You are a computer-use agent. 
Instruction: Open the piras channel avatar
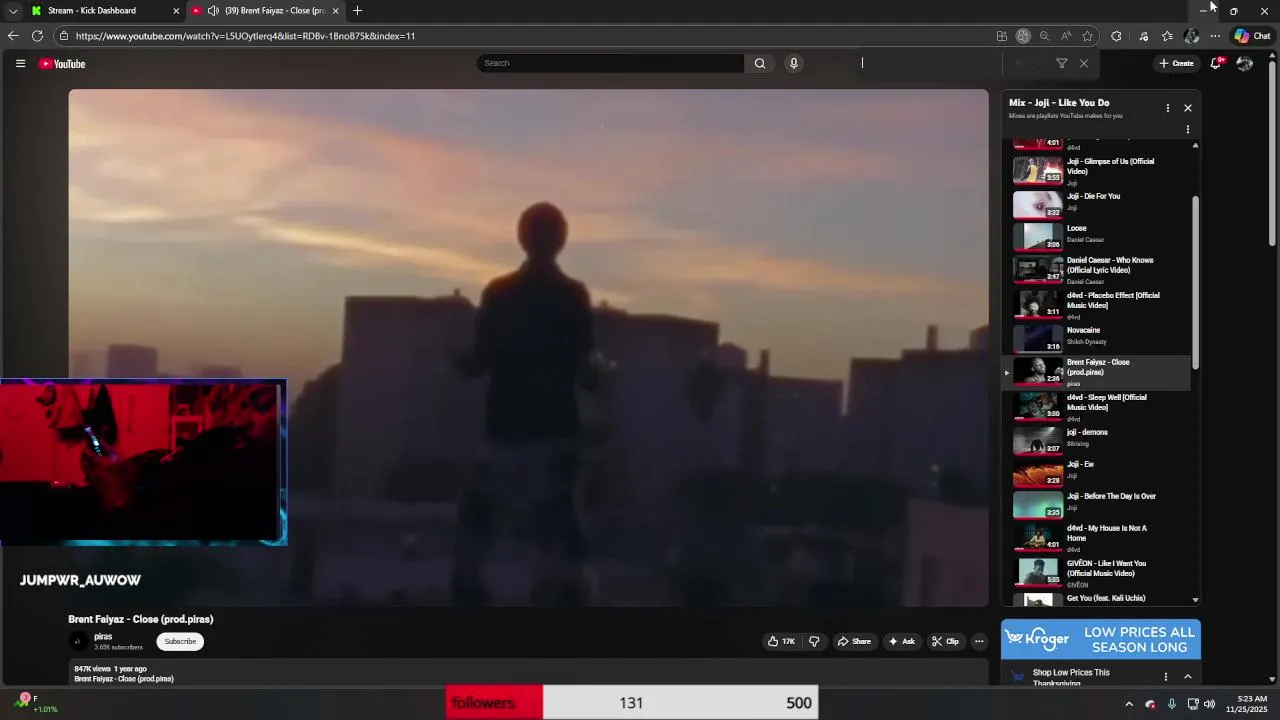click(x=77, y=641)
